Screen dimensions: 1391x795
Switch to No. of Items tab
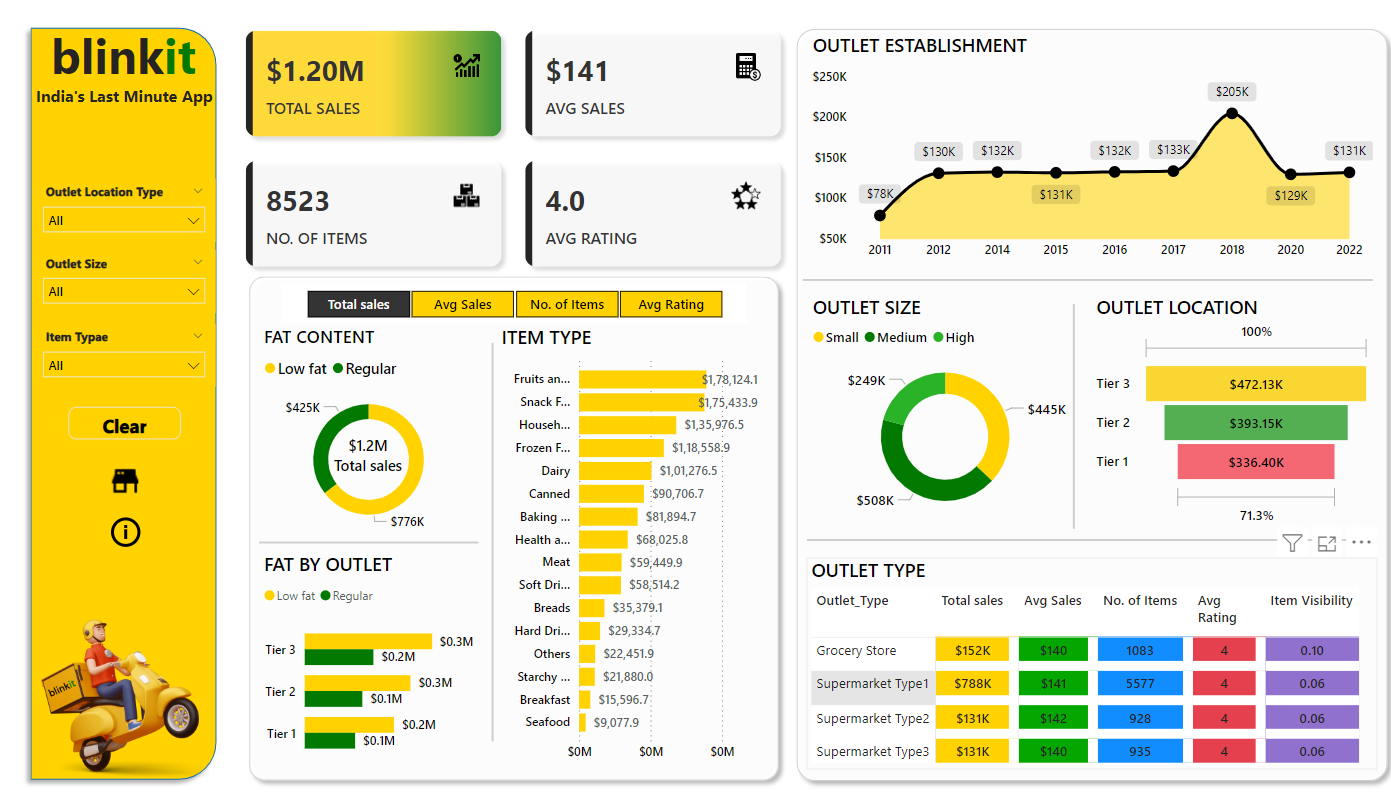(567, 304)
